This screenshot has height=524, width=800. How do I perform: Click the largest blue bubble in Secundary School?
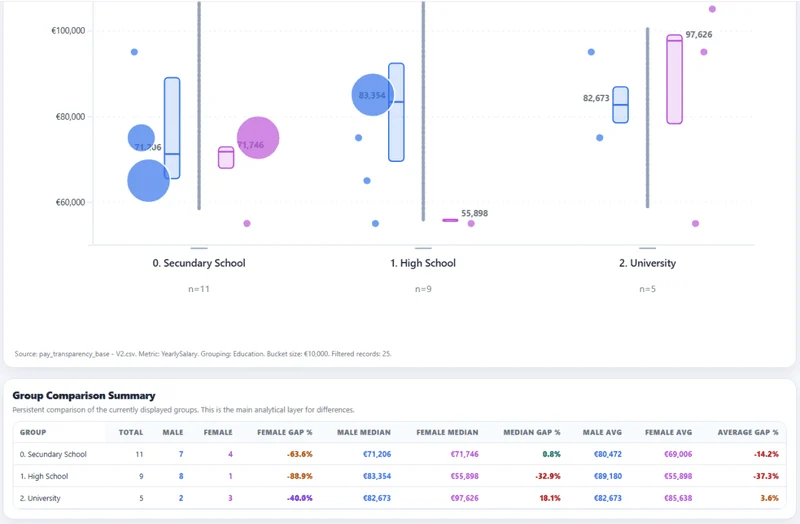[x=148, y=181]
